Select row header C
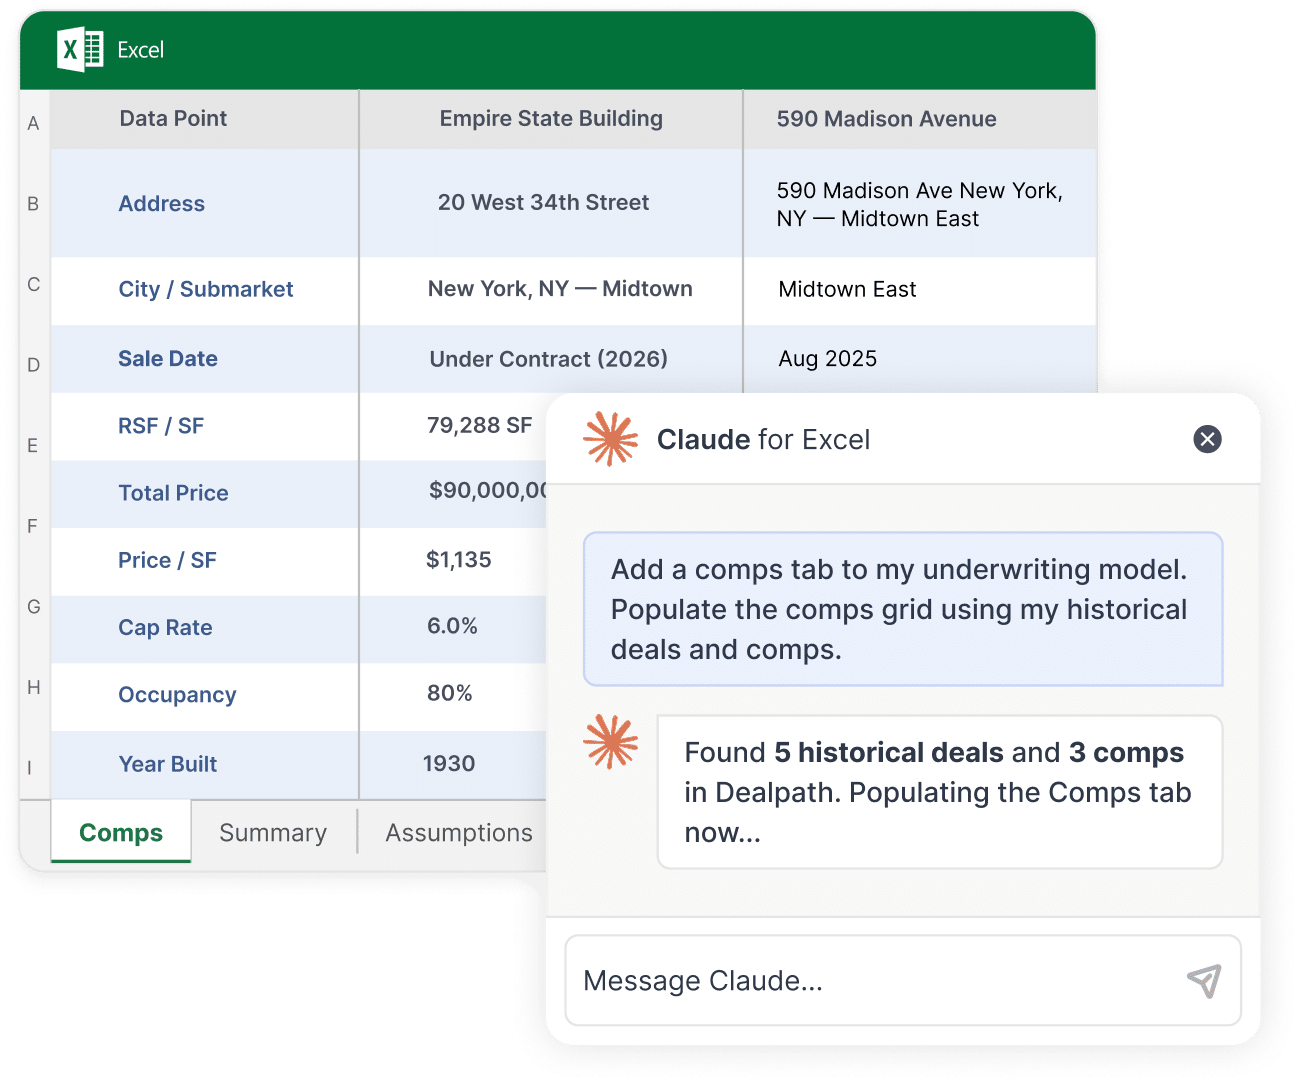 [34, 285]
